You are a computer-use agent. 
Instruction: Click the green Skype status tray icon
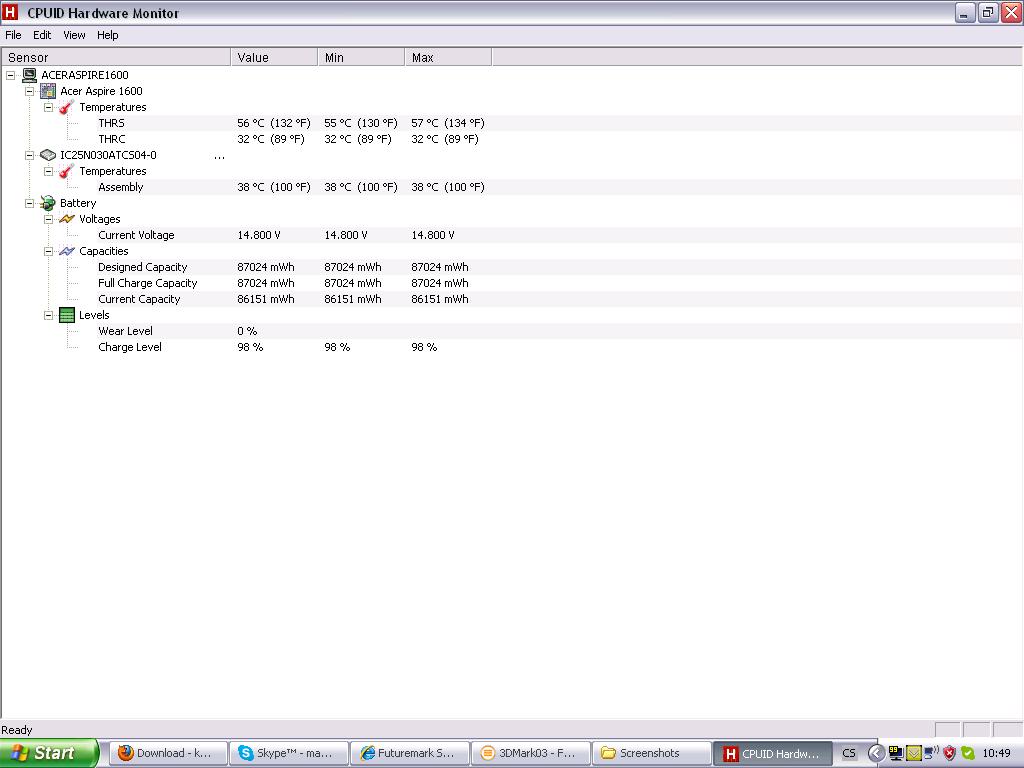pos(967,754)
